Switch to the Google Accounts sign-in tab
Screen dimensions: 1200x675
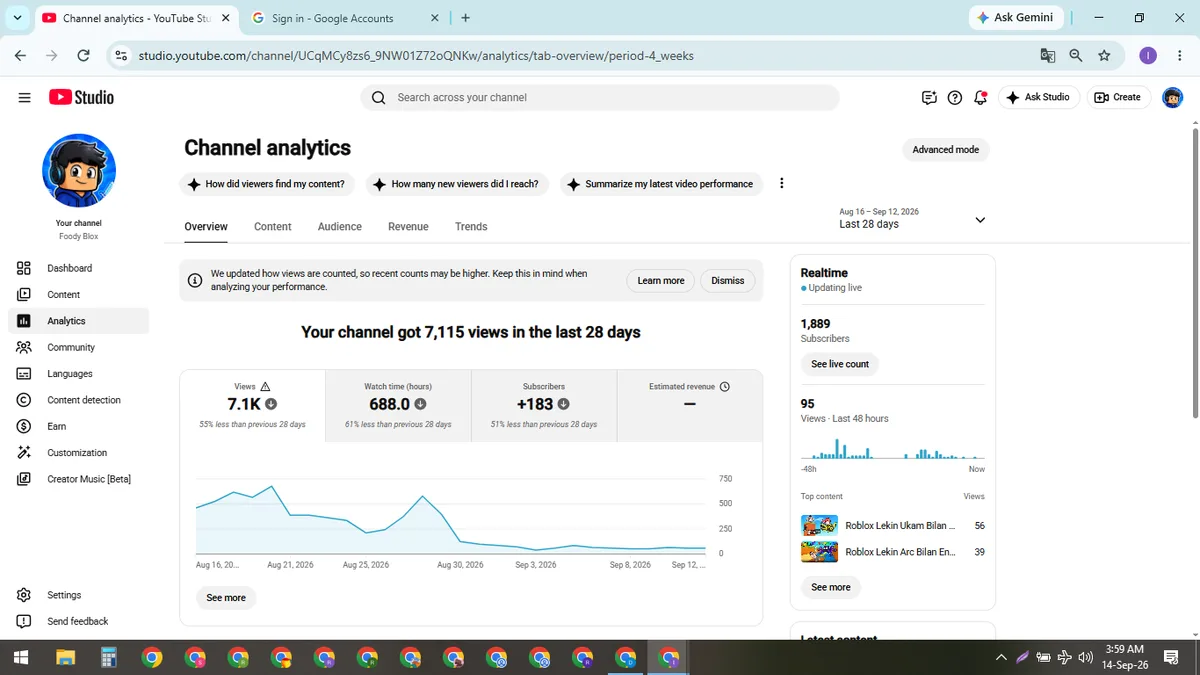pyautogui.click(x=344, y=18)
